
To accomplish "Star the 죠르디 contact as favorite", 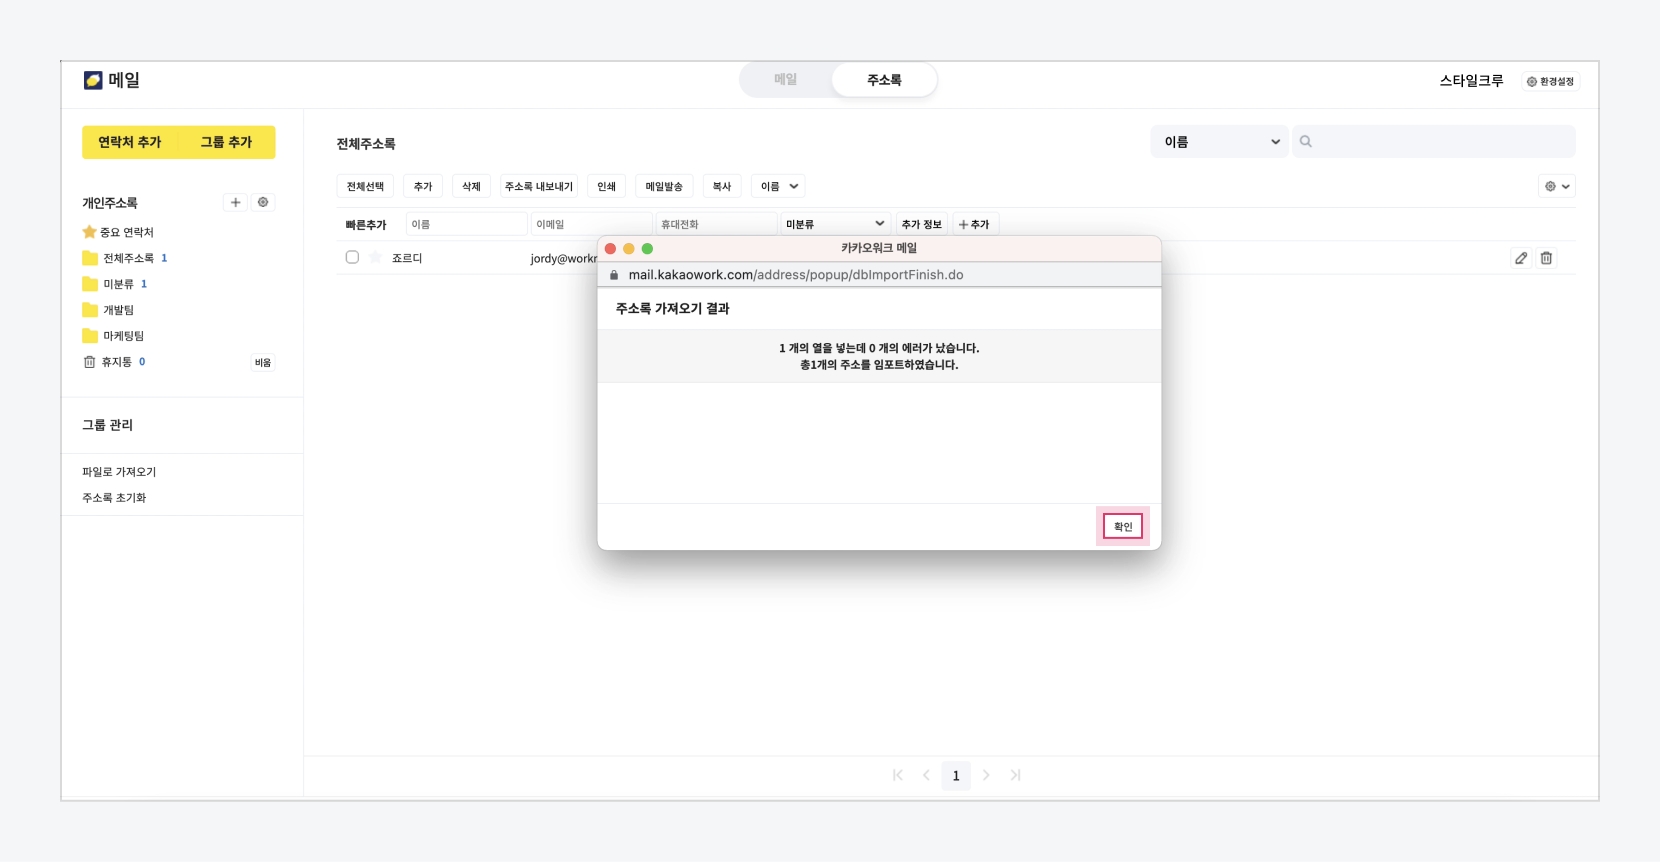I will coord(375,258).
